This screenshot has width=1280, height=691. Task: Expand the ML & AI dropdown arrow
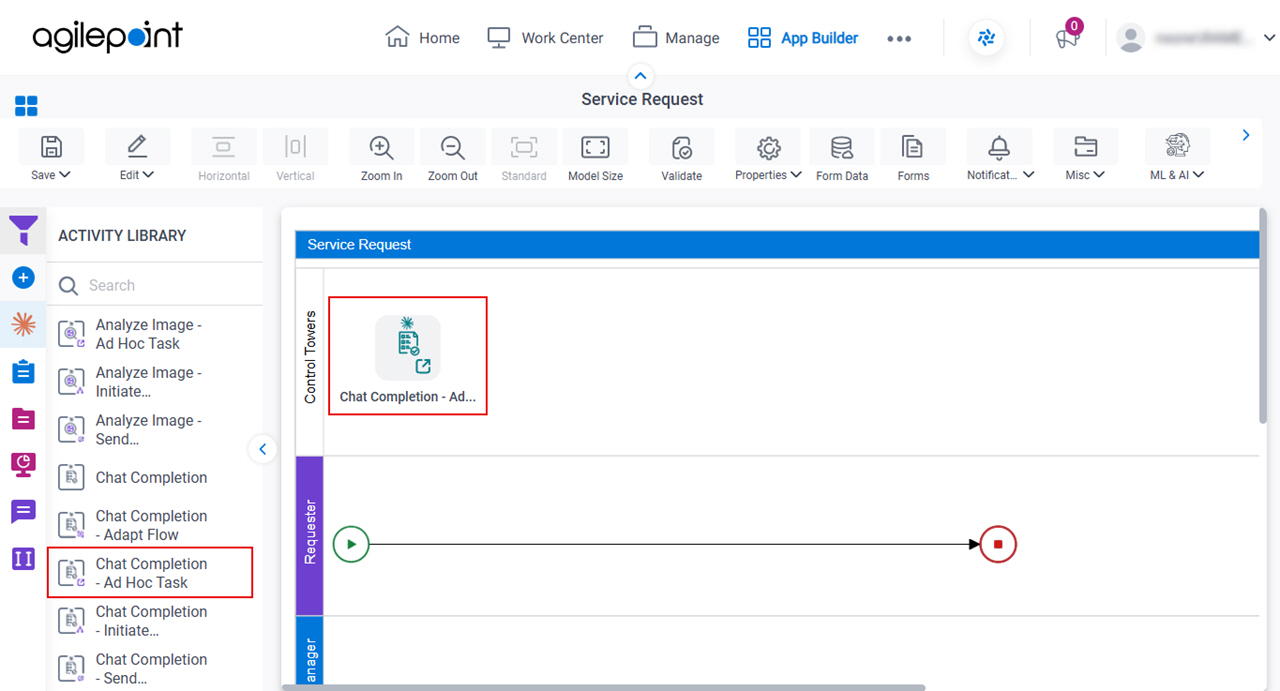pyautogui.click(x=1199, y=175)
